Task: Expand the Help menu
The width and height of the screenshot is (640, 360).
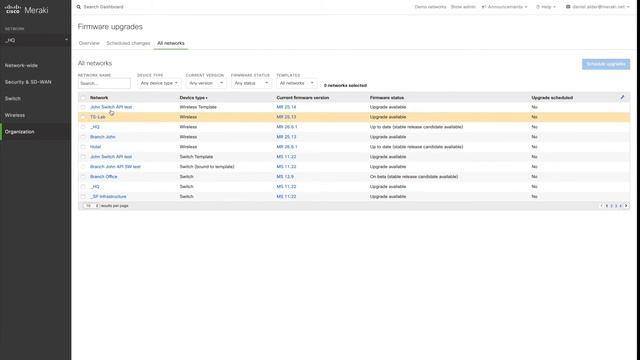Action: 546,7
